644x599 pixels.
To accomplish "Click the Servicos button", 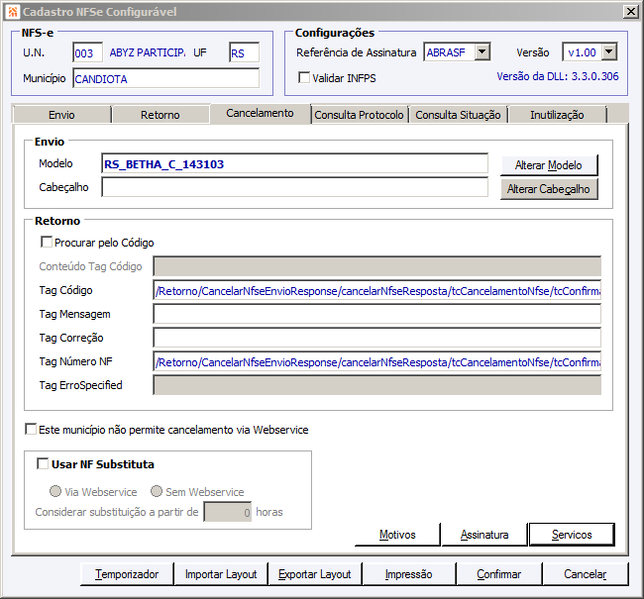I will pos(572,534).
